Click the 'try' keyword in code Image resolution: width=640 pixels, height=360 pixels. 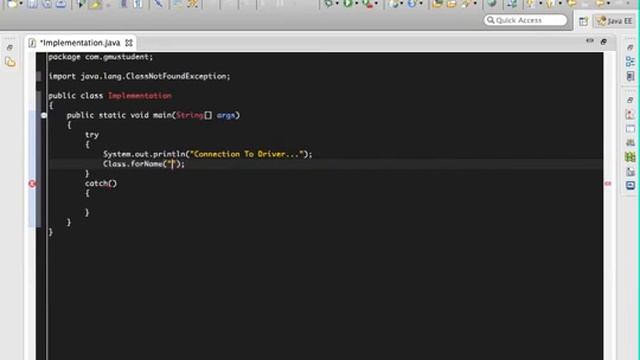point(92,135)
